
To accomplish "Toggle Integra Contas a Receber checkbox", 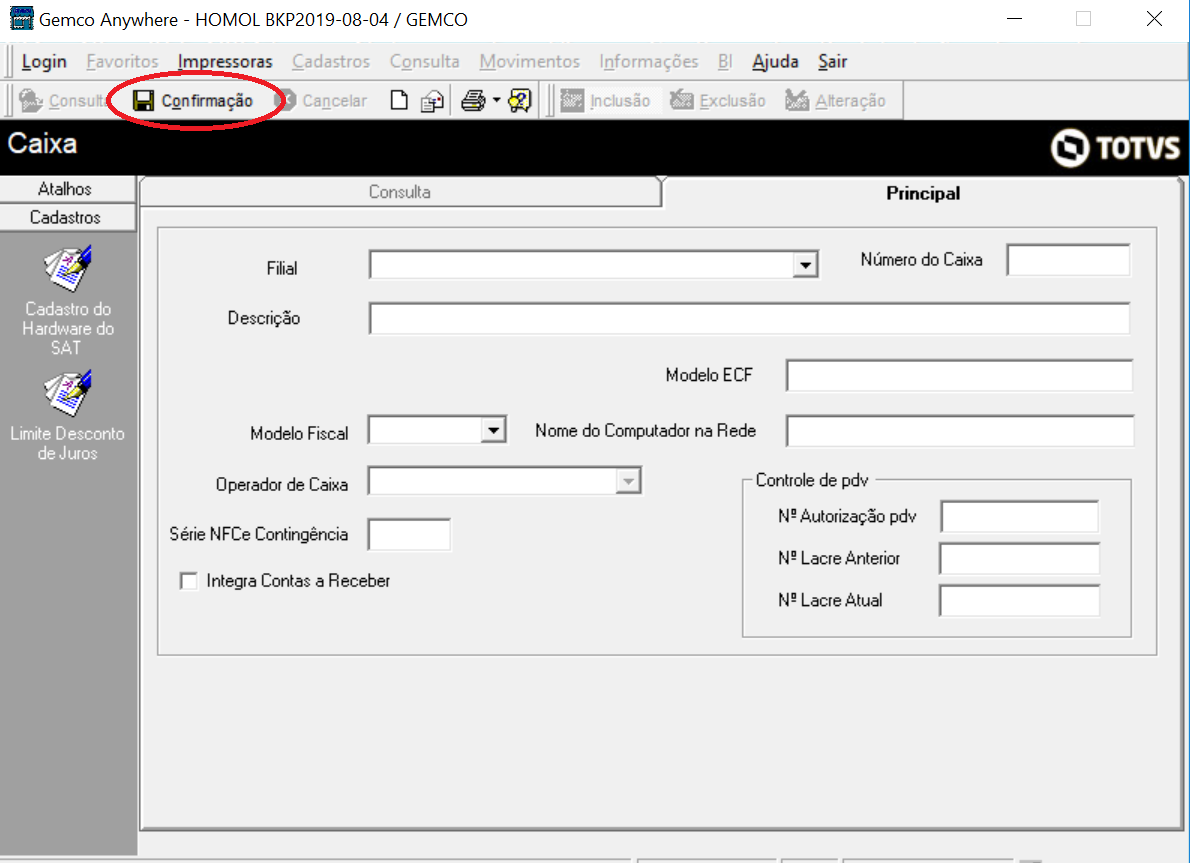I will pos(188,581).
